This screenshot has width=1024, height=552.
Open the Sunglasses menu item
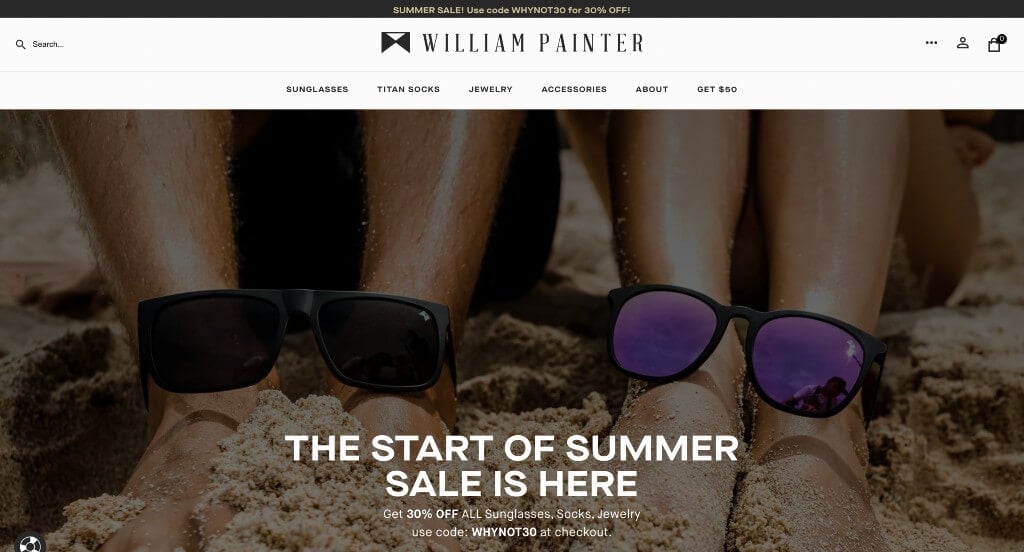317,89
